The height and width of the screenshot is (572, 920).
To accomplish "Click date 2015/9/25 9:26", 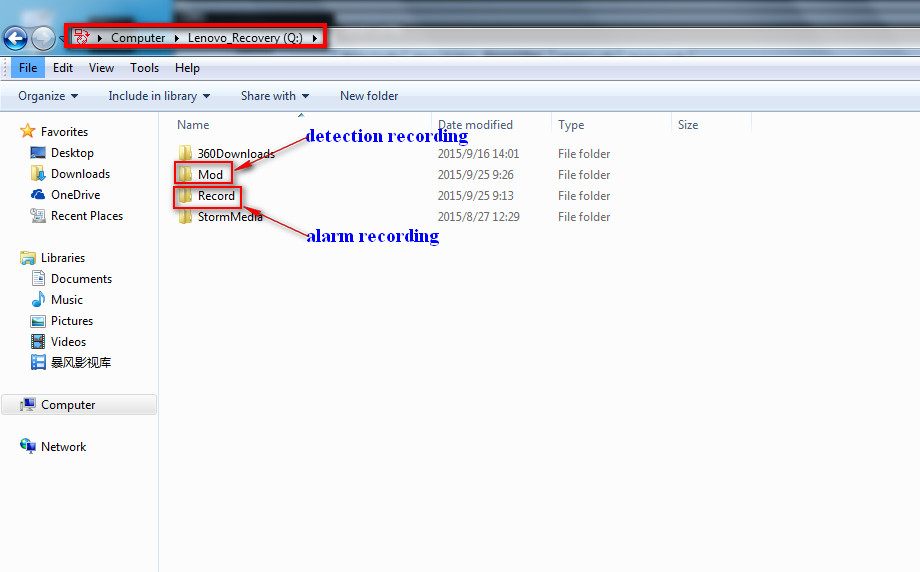I will click(475, 175).
